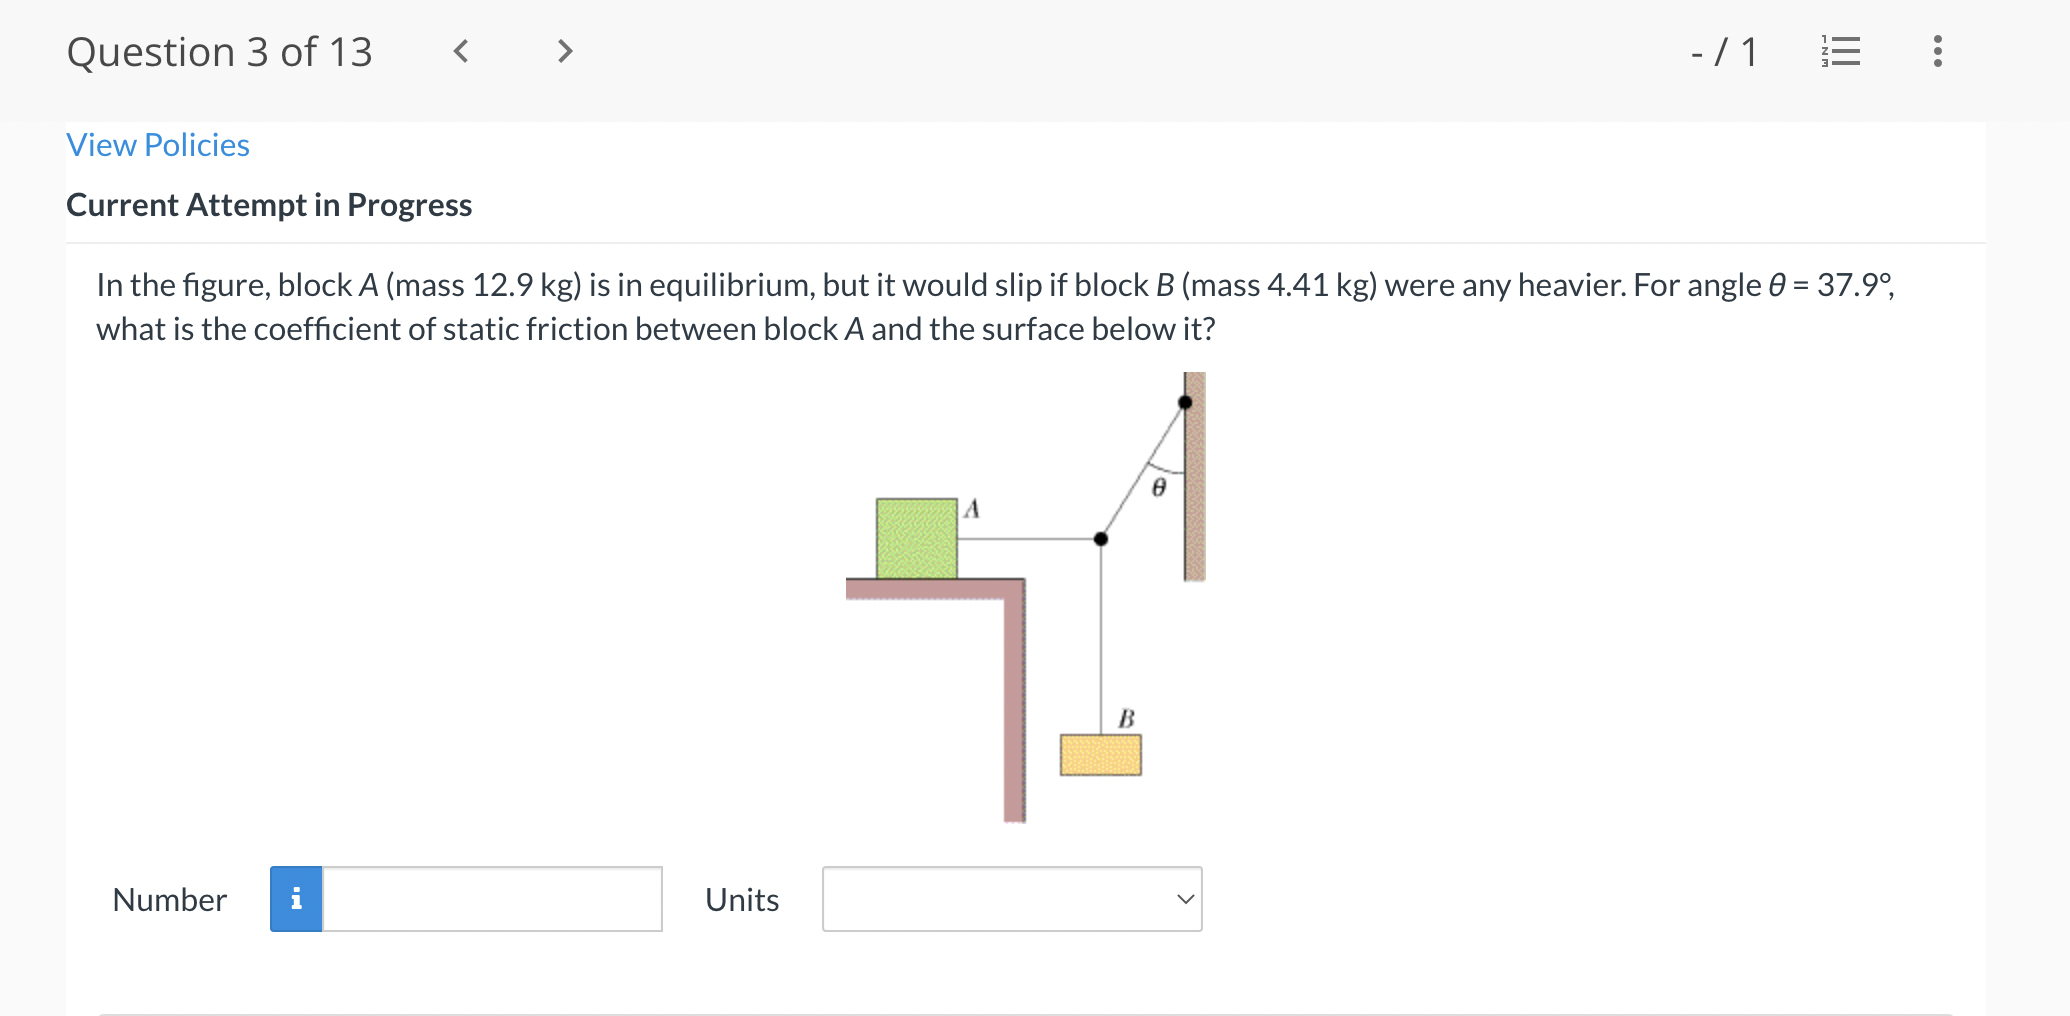Image resolution: width=2070 pixels, height=1016 pixels.
Task: Open the Units dropdown
Action: pos(1011,899)
